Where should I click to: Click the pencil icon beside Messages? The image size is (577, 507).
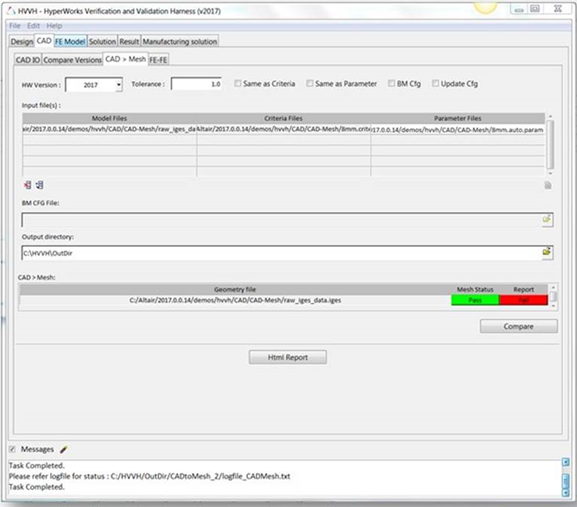64,449
